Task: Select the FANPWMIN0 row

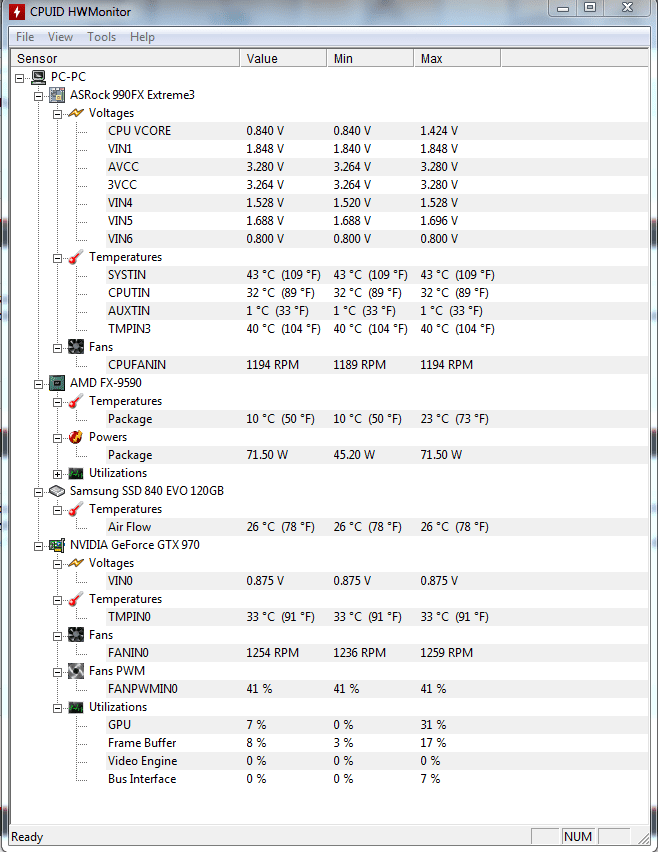Action: [377, 689]
